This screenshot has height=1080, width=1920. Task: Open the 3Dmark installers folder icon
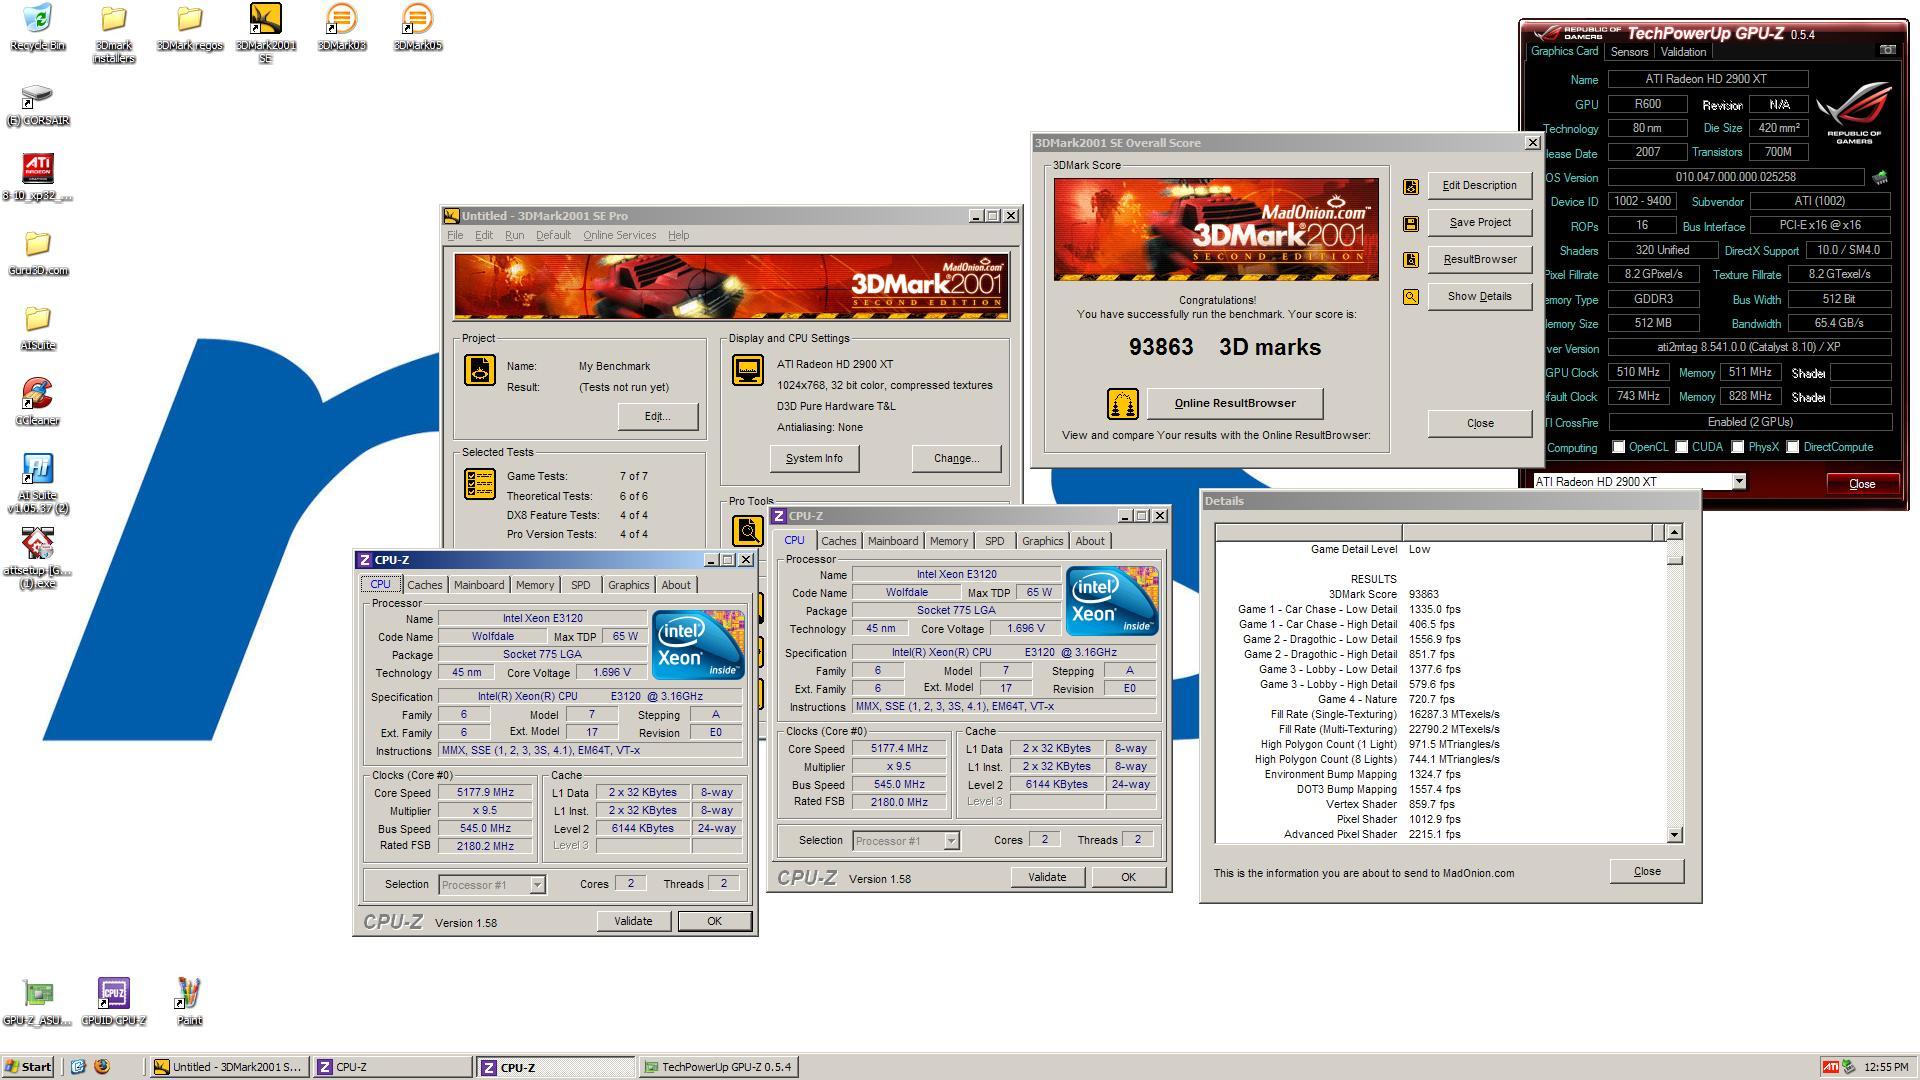[x=114, y=33]
